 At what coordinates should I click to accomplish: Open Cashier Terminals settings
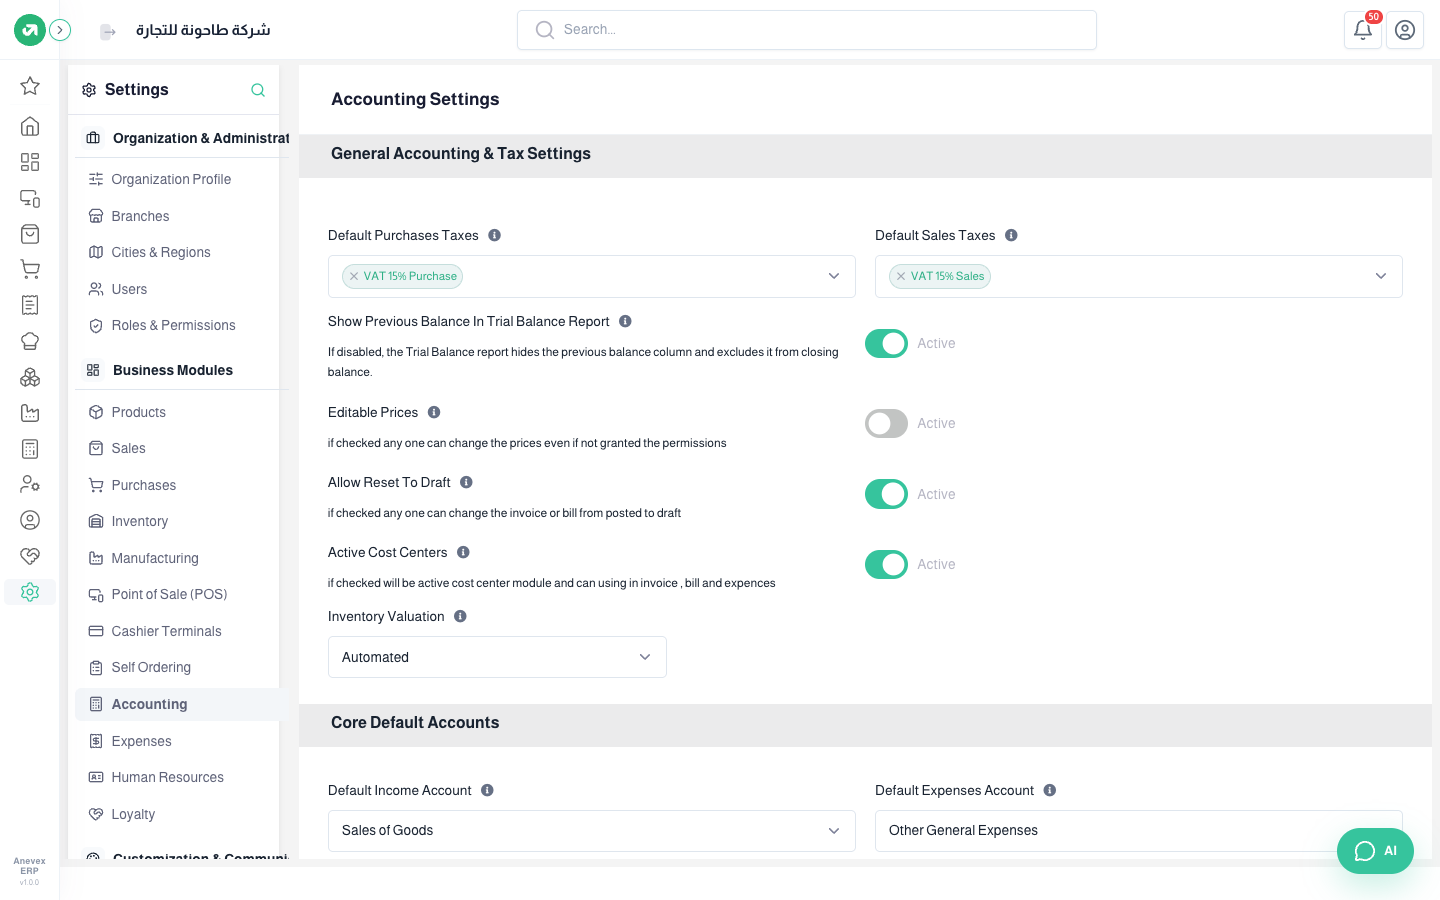(x=166, y=631)
